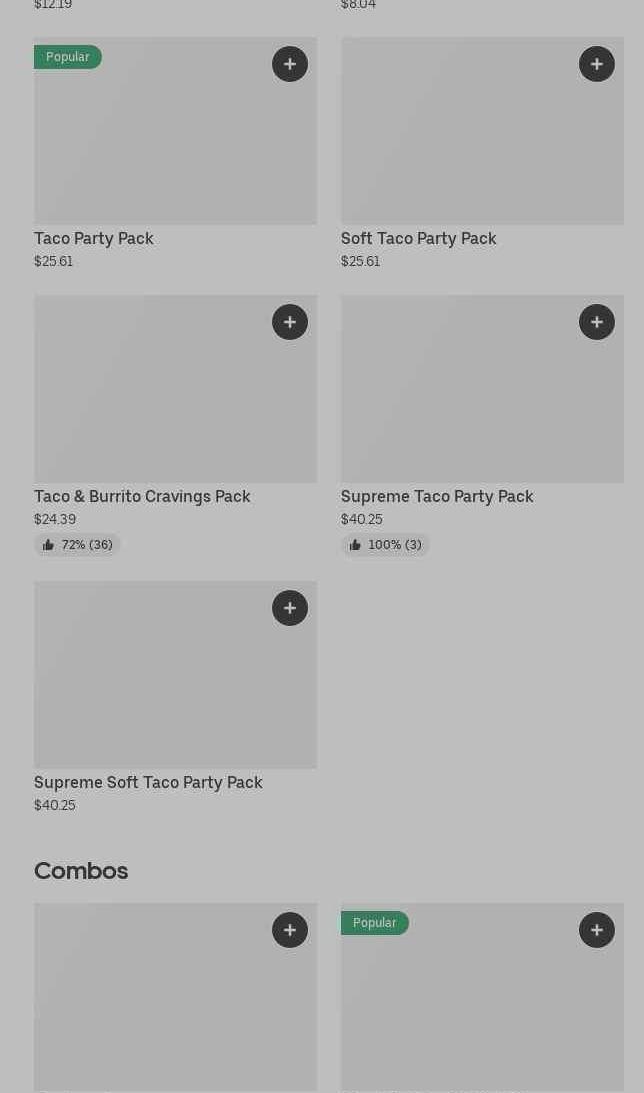Click the $24.39 price of Cravings Pack
The image size is (644, 1093).
click(x=55, y=519)
